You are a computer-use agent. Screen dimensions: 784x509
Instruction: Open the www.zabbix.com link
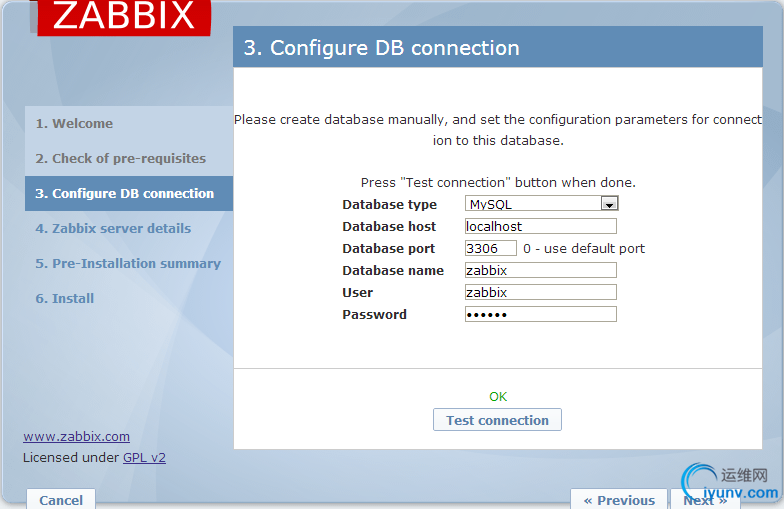pyautogui.click(x=76, y=436)
